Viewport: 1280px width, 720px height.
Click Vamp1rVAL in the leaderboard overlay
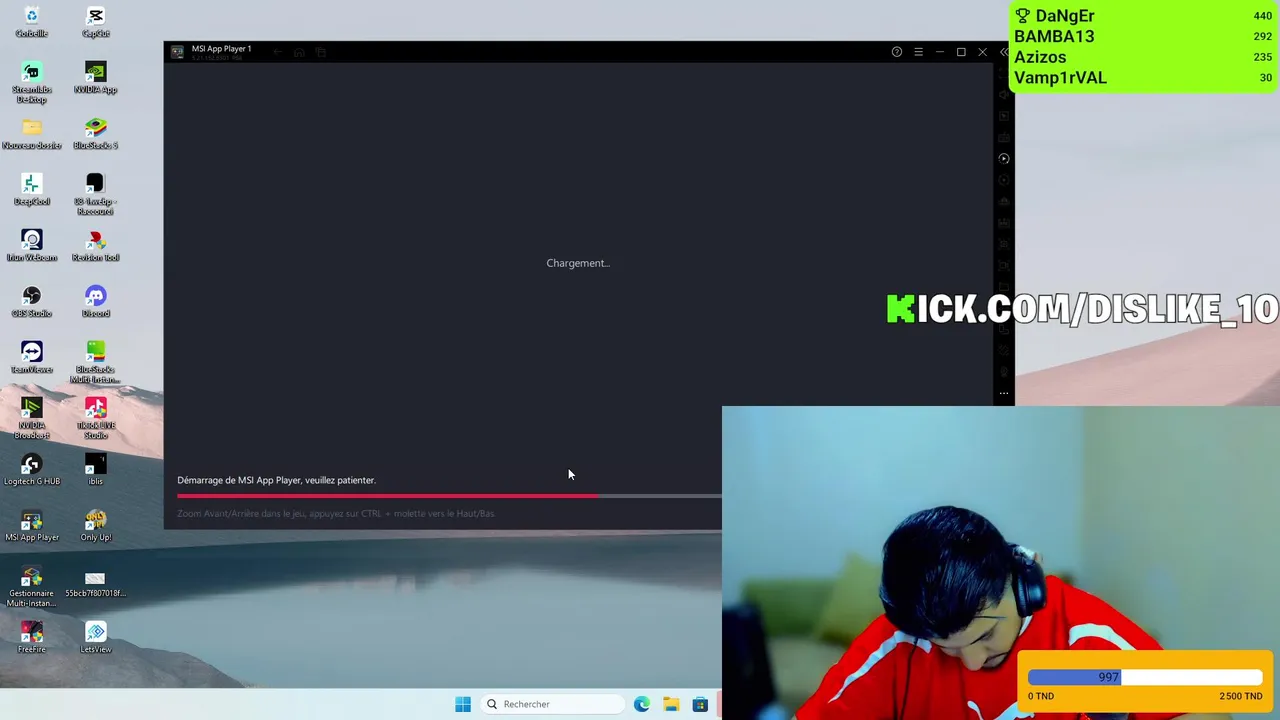point(1060,78)
